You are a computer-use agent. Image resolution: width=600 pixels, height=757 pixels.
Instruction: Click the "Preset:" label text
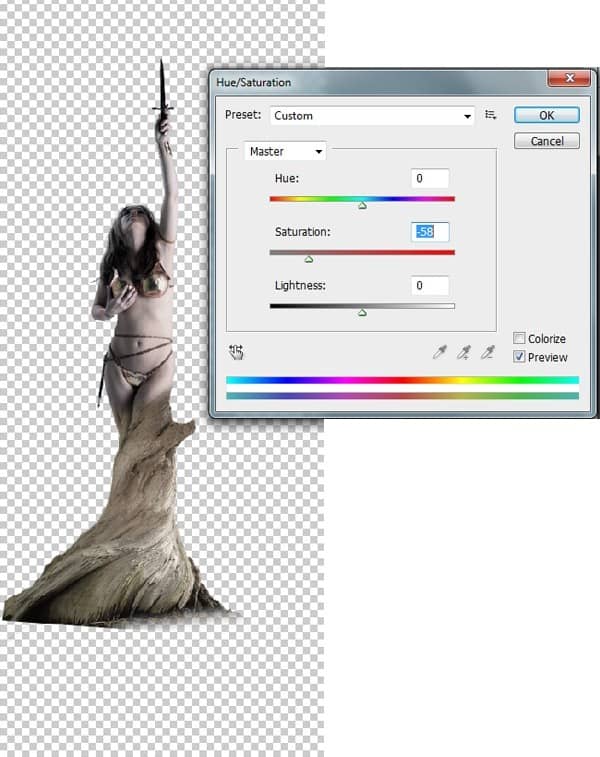243,115
